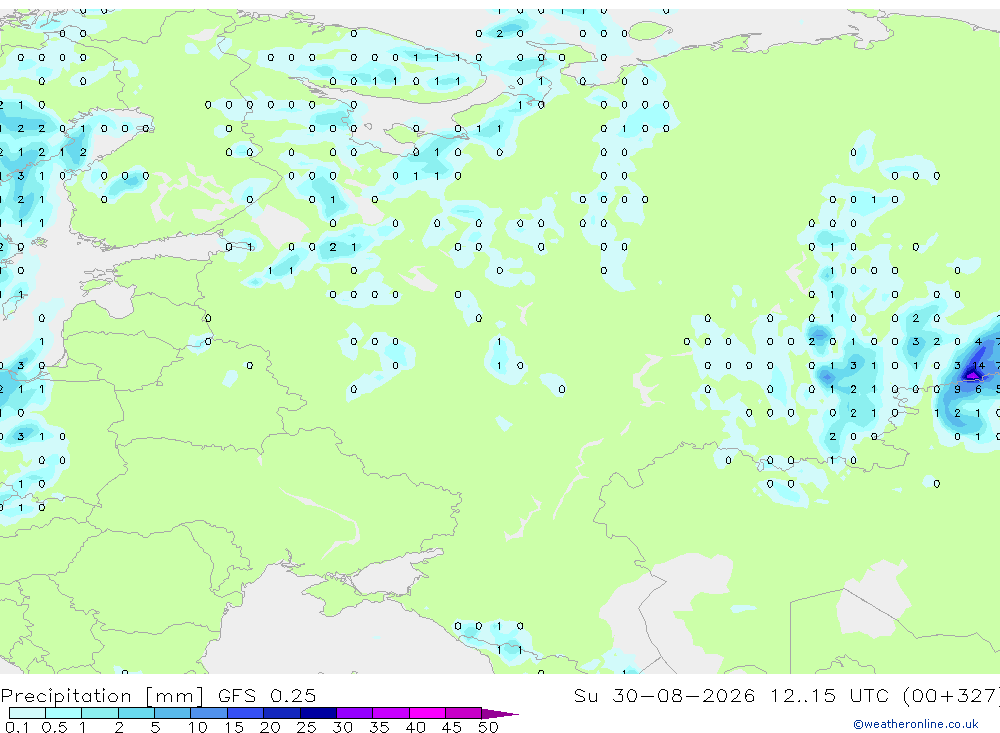Click the '9' precipitation value on the map
Image resolution: width=1000 pixels, height=733 pixels.
point(957,389)
